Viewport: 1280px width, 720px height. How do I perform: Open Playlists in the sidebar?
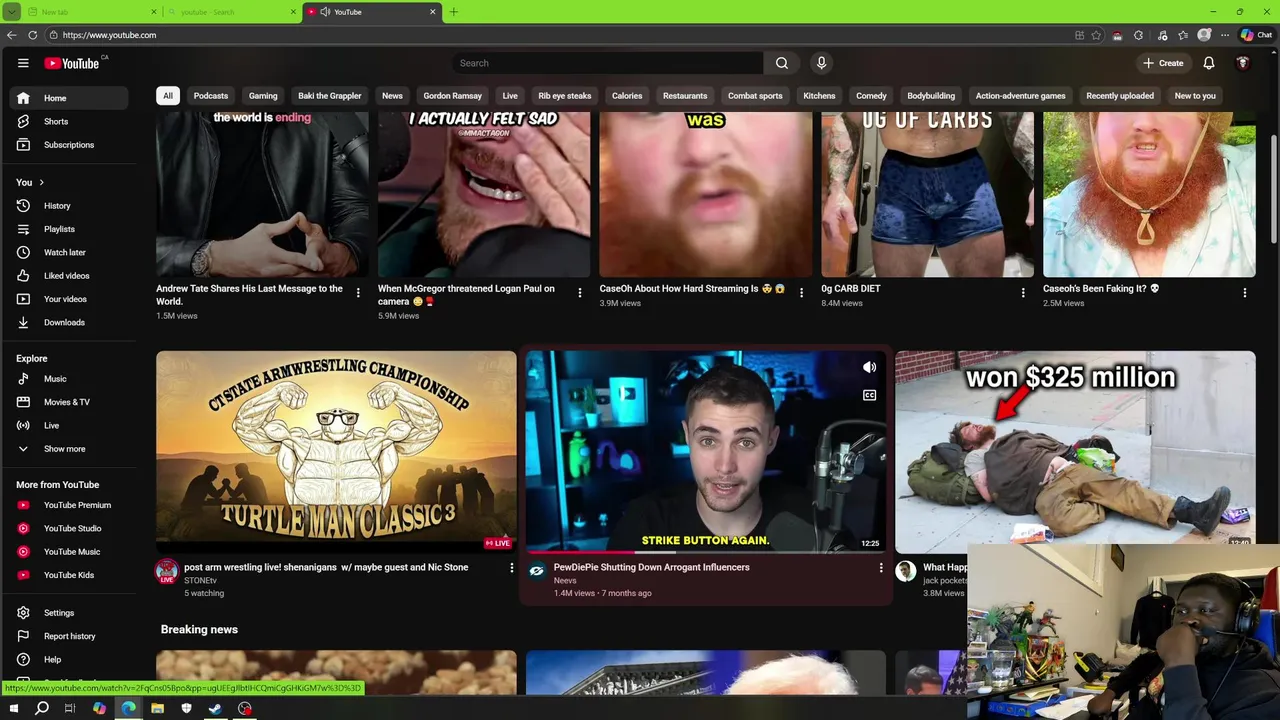pyautogui.click(x=69, y=229)
